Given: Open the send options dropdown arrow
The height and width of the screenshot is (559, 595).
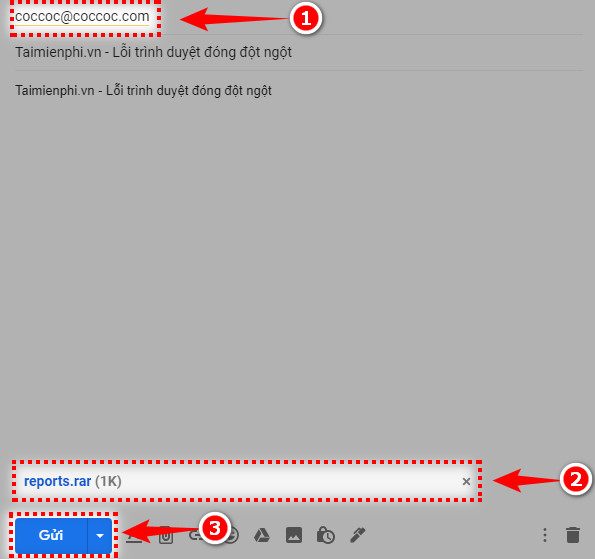Looking at the screenshot, I should (100, 535).
